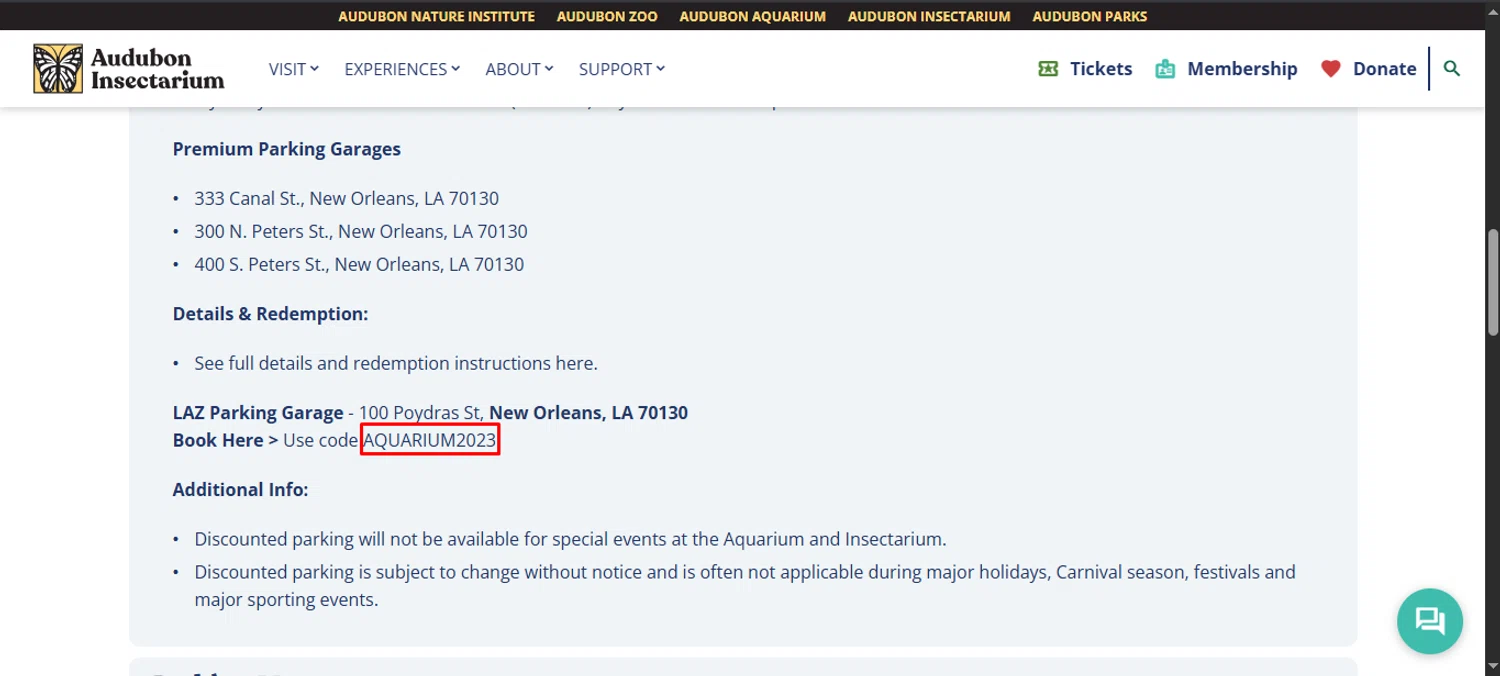The width and height of the screenshot is (1500, 676).
Task: Go to Audubon Nature Institute site
Action: 436,16
